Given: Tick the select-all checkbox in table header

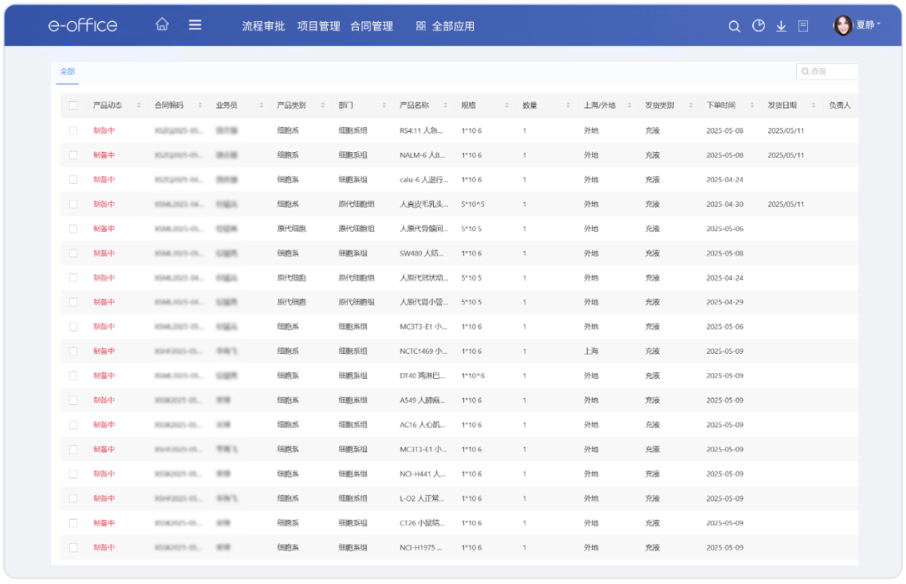Looking at the screenshot, I should point(73,105).
